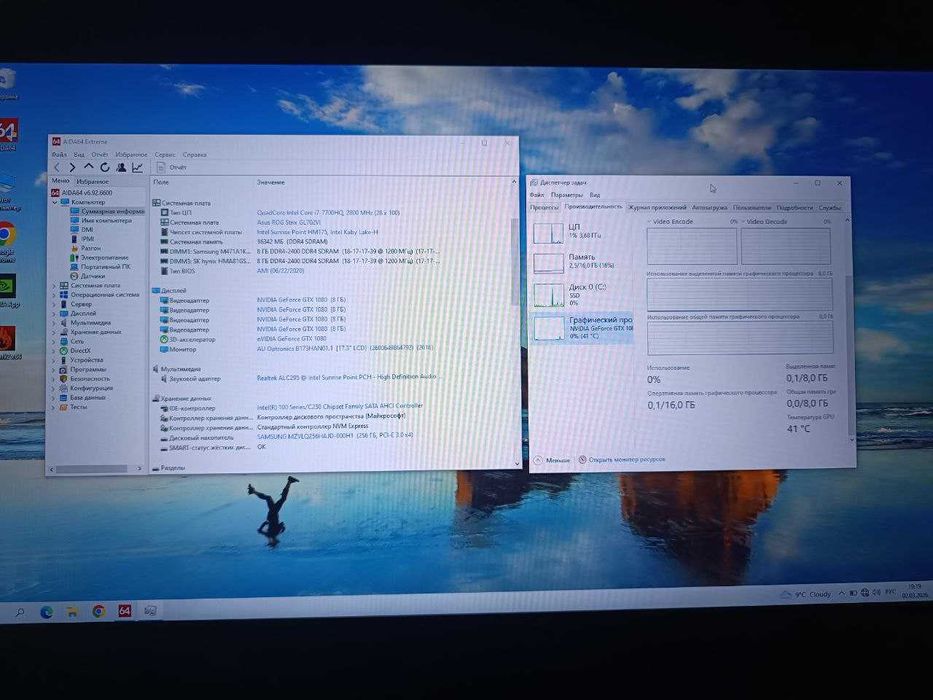Expand Системная плата tree node
This screenshot has width=933, height=700.
click(x=54, y=286)
